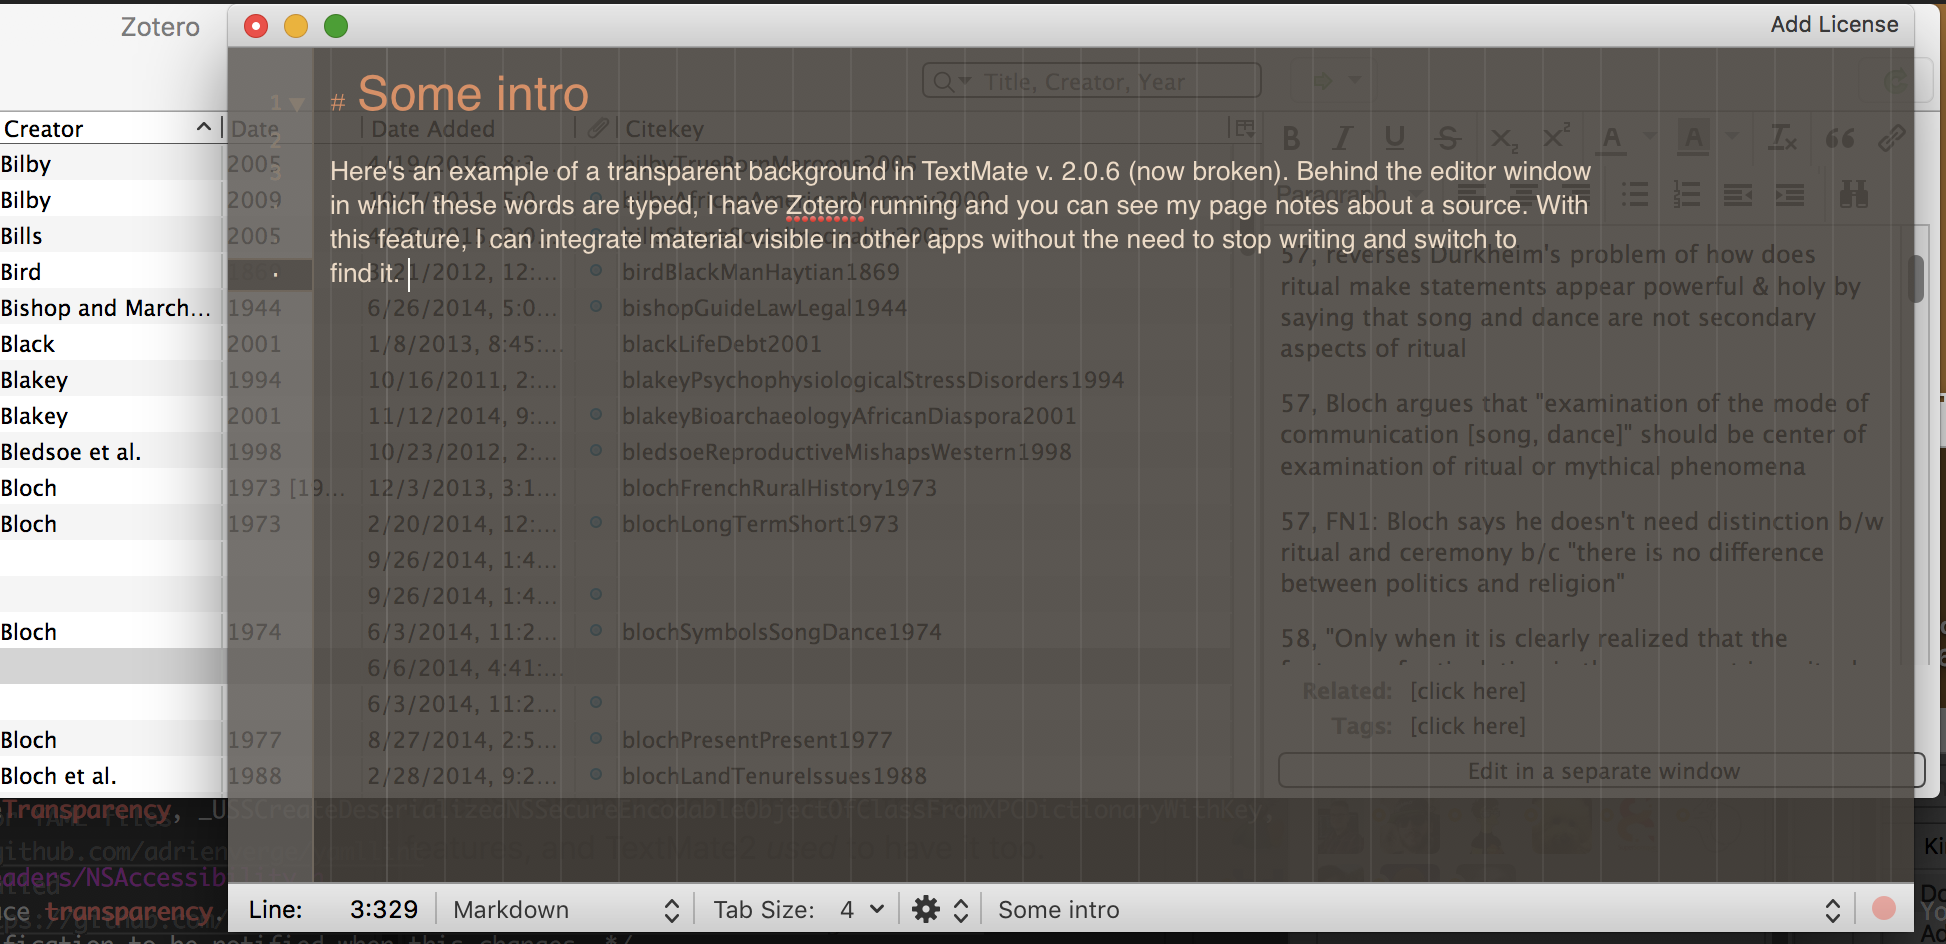Select Bishop and March... row
Screen dimensions: 1946x944
point(110,308)
